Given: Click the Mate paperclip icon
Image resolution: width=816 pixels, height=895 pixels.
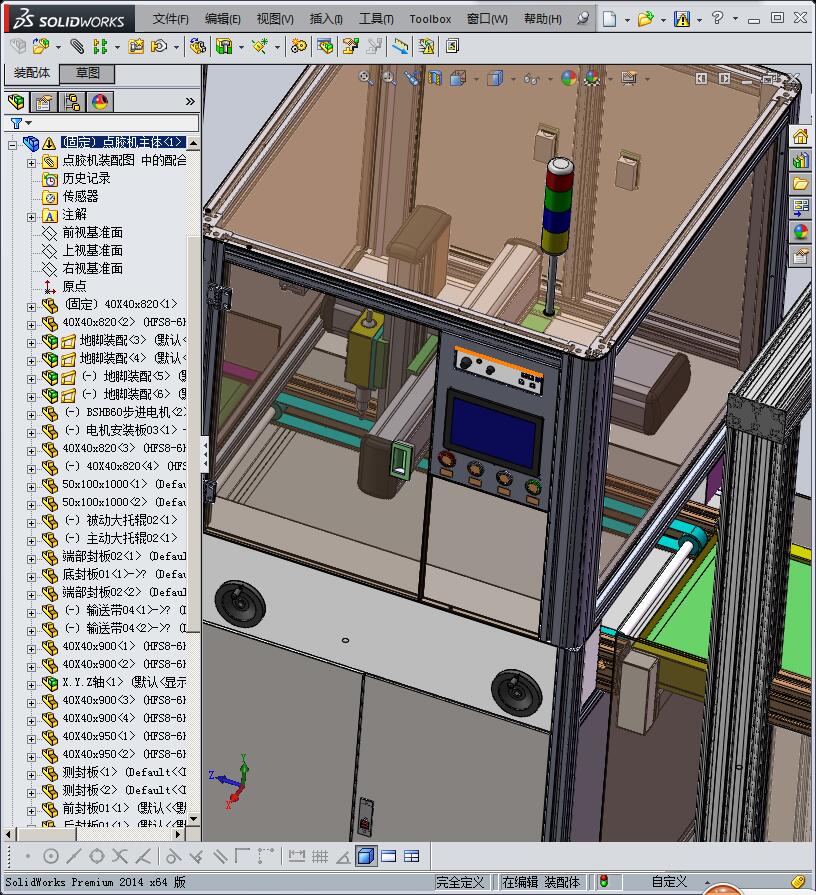Looking at the screenshot, I should [x=77, y=46].
